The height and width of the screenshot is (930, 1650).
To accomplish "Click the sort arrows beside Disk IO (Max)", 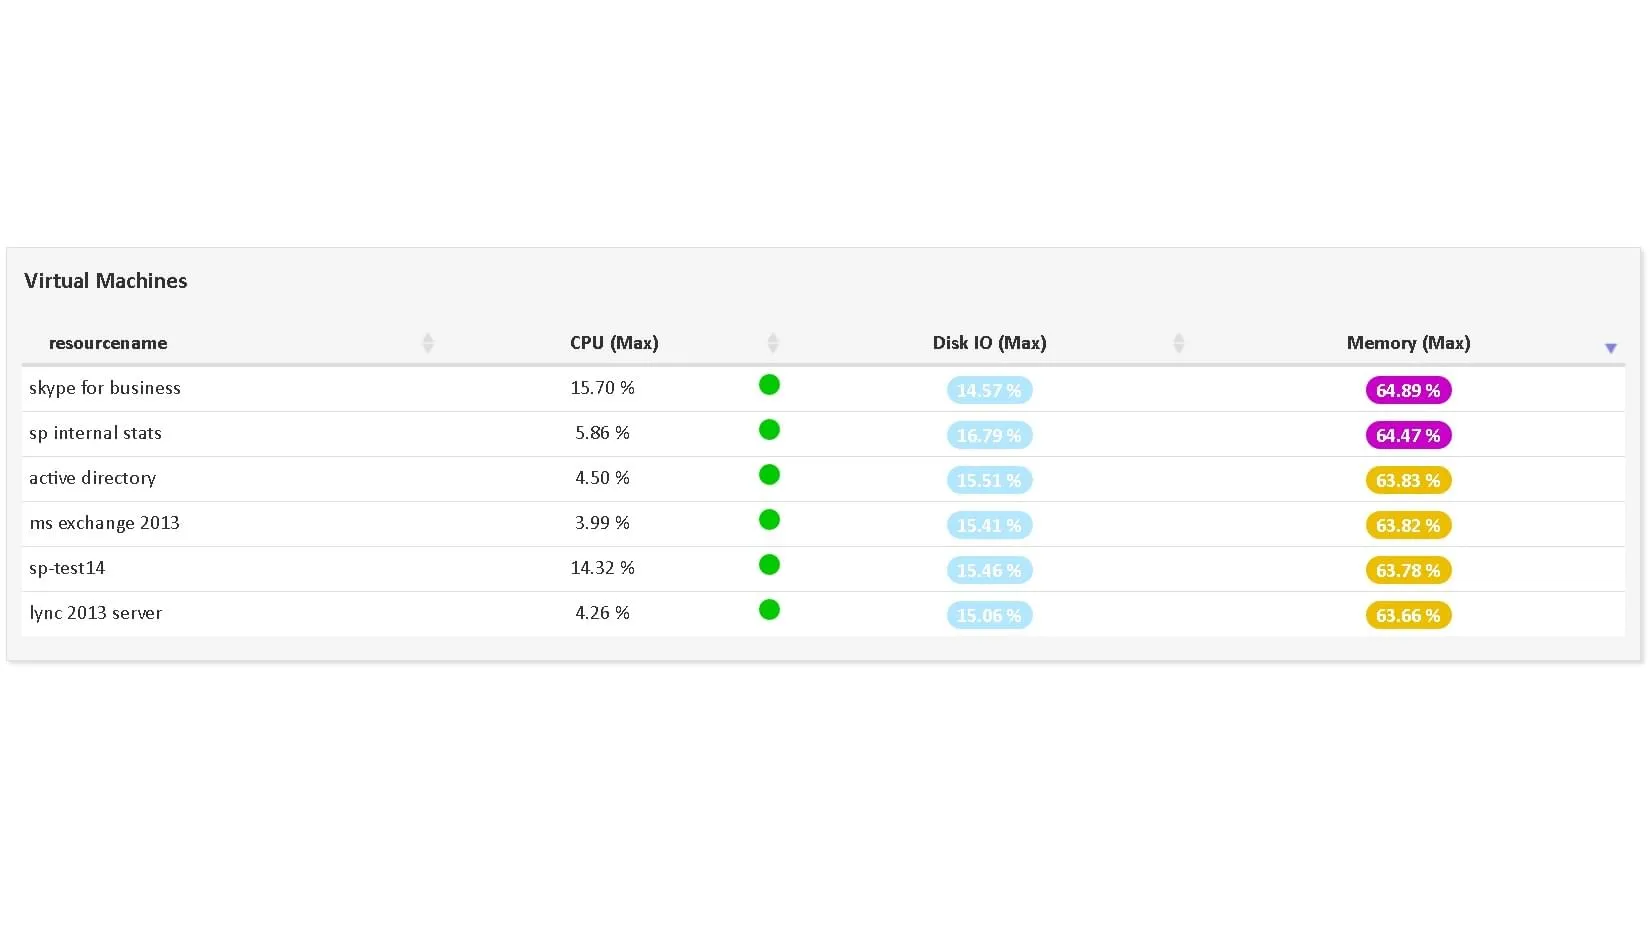I will 1179,342.
